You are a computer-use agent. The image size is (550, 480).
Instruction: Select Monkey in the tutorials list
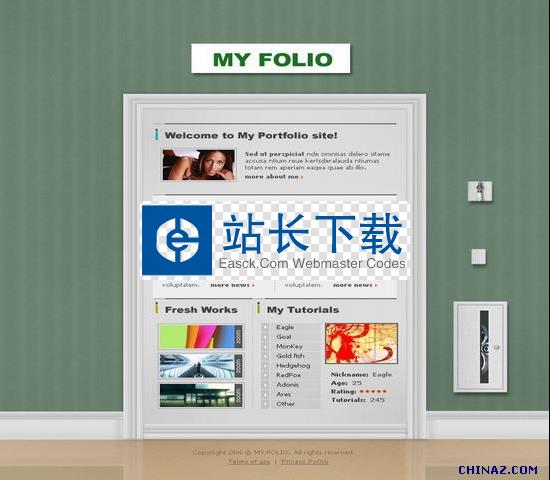pos(289,346)
